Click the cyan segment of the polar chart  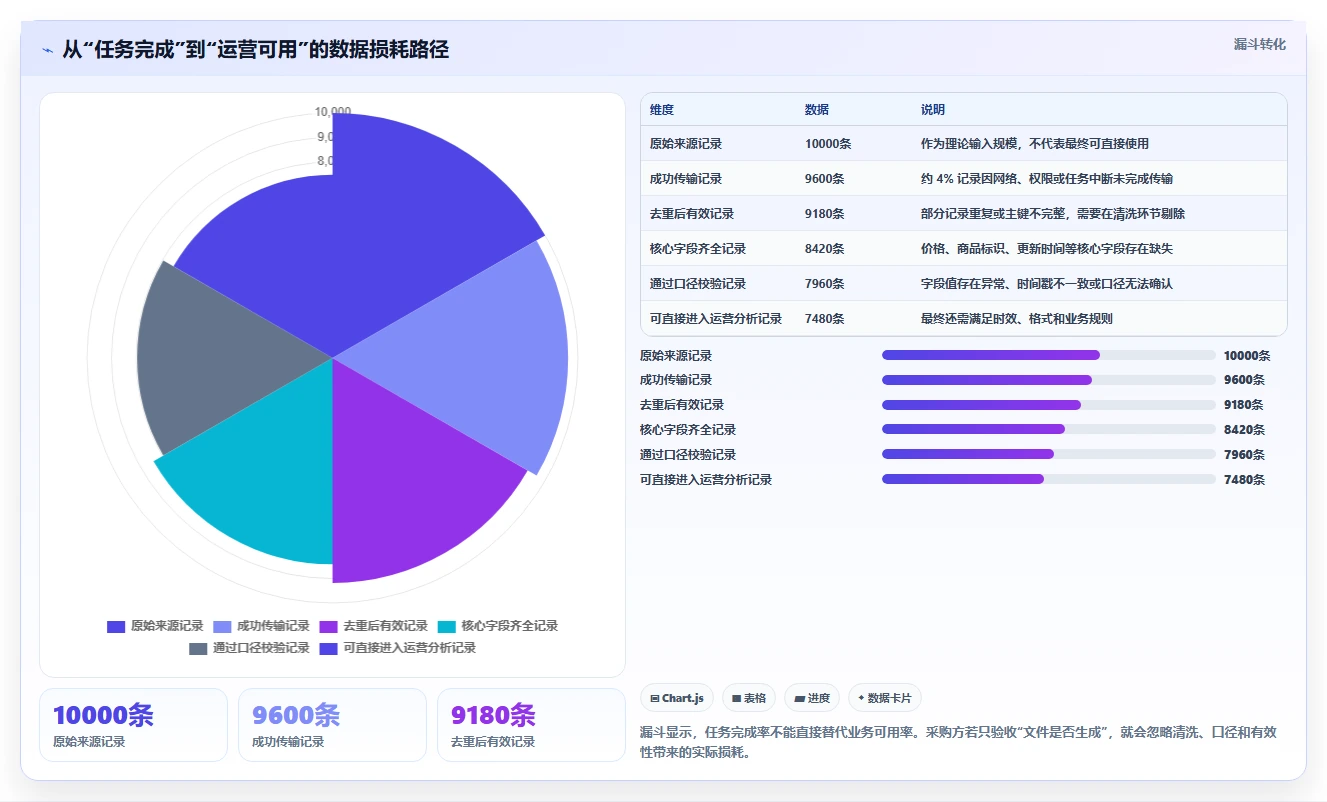265,470
